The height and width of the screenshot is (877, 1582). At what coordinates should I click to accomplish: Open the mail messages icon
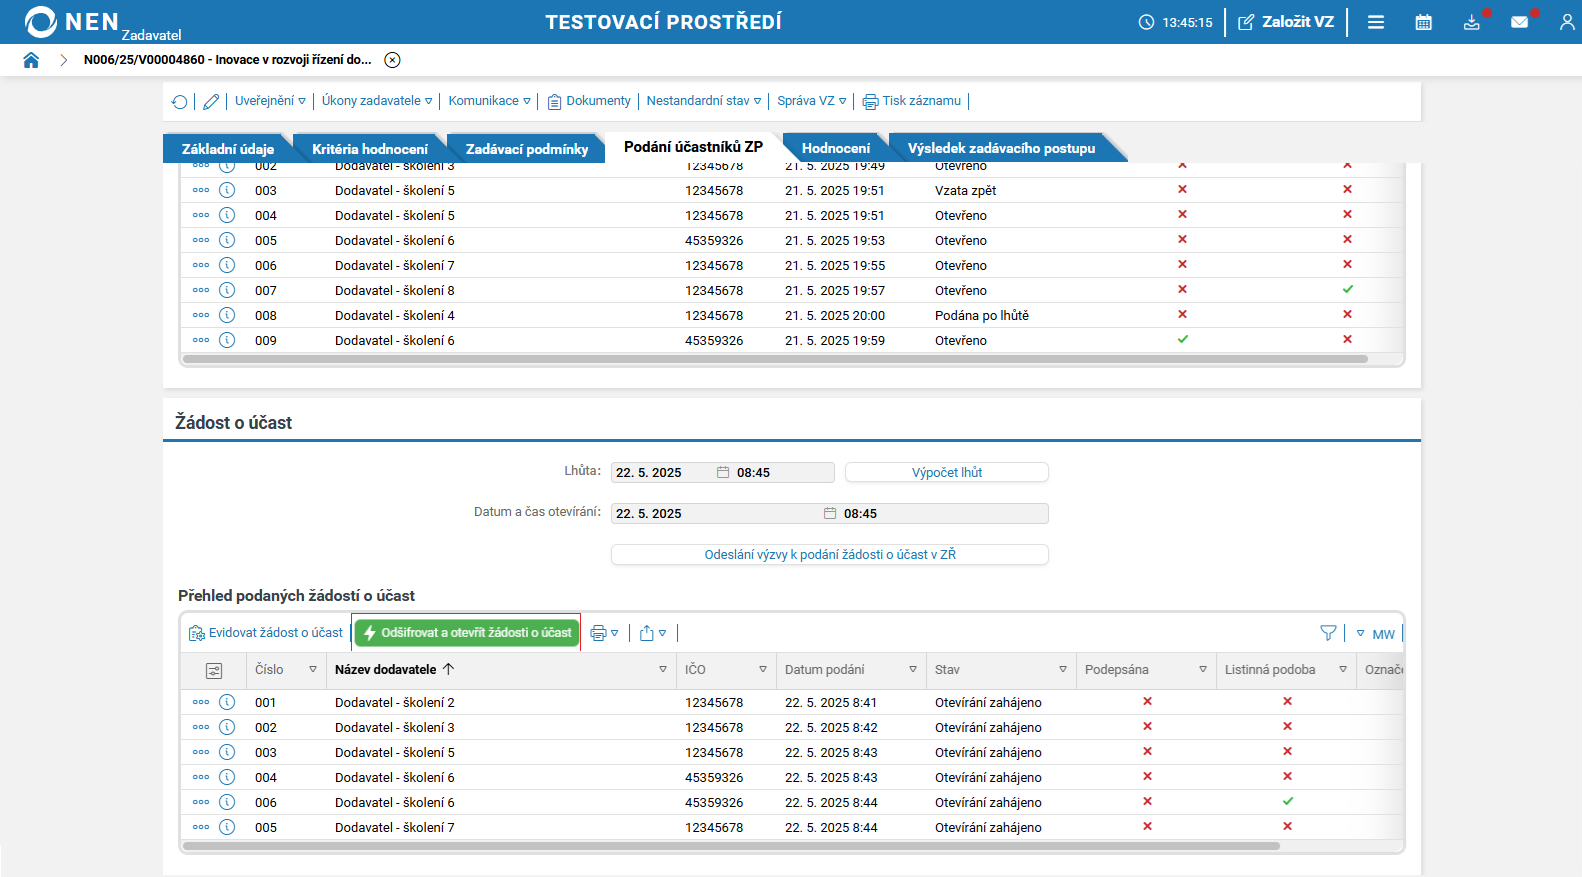[x=1519, y=22]
